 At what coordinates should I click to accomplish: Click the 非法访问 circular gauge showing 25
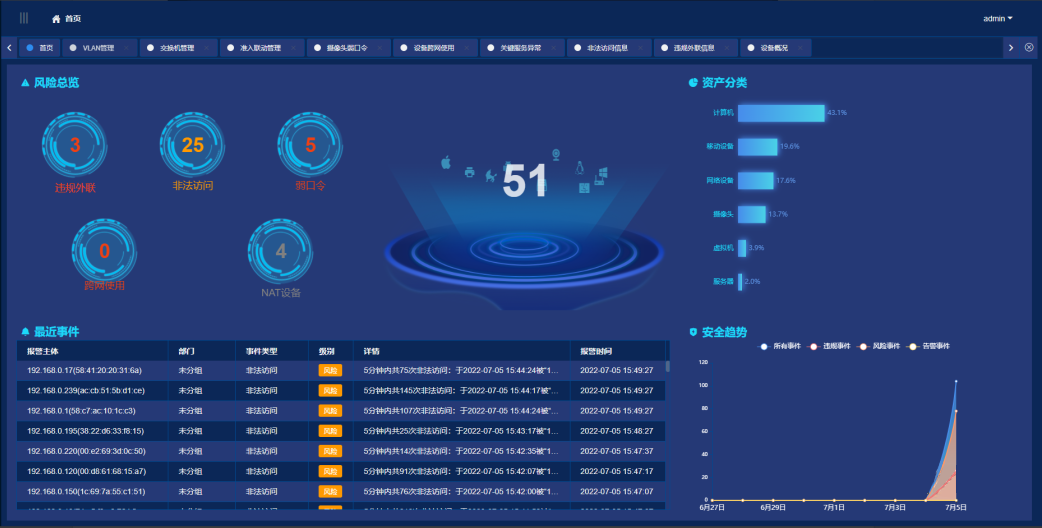[193, 146]
